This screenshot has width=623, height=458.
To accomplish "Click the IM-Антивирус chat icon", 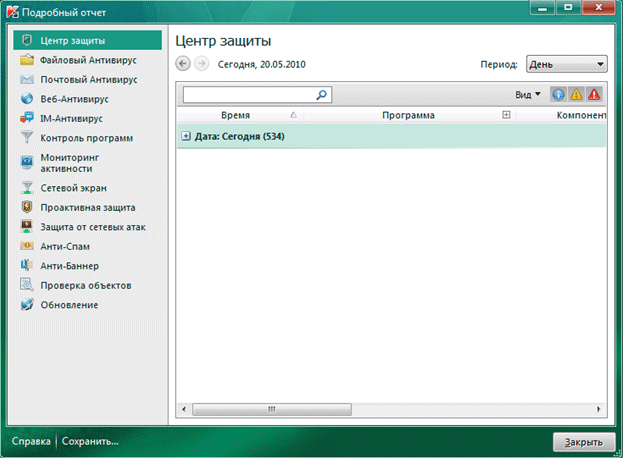I will tap(27, 118).
